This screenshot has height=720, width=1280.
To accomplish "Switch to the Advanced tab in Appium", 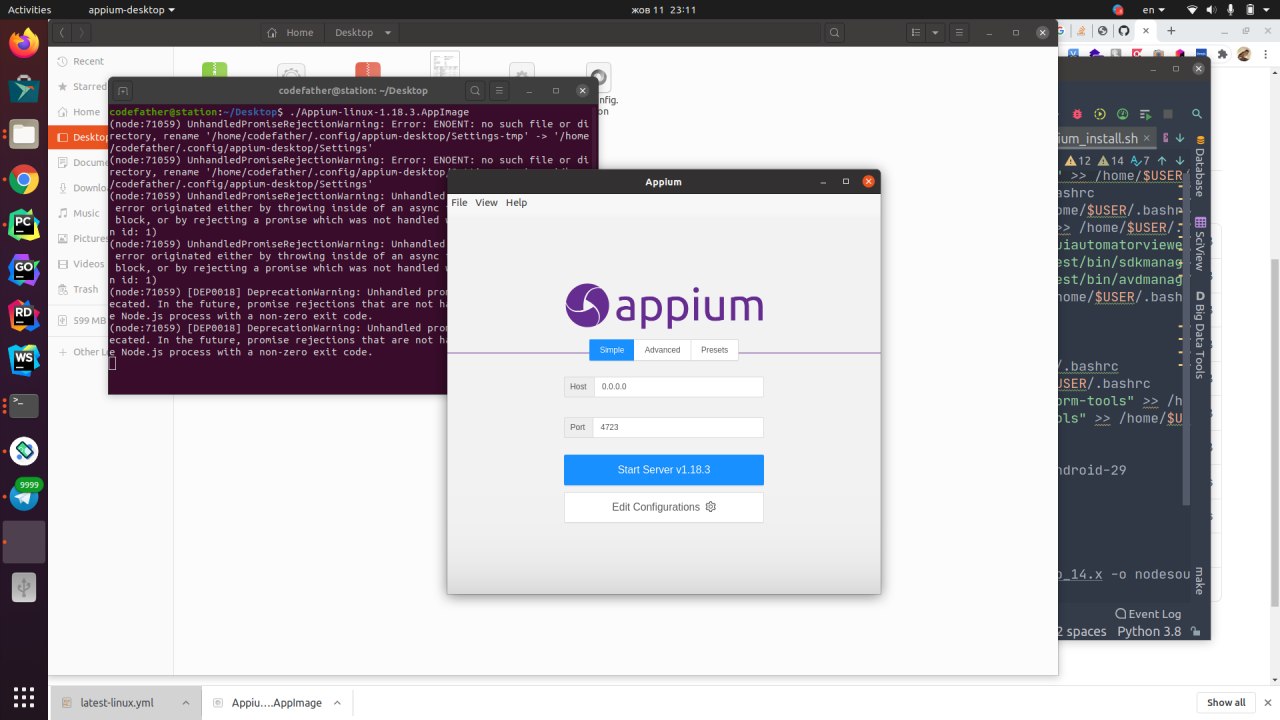I will pyautogui.click(x=662, y=350).
